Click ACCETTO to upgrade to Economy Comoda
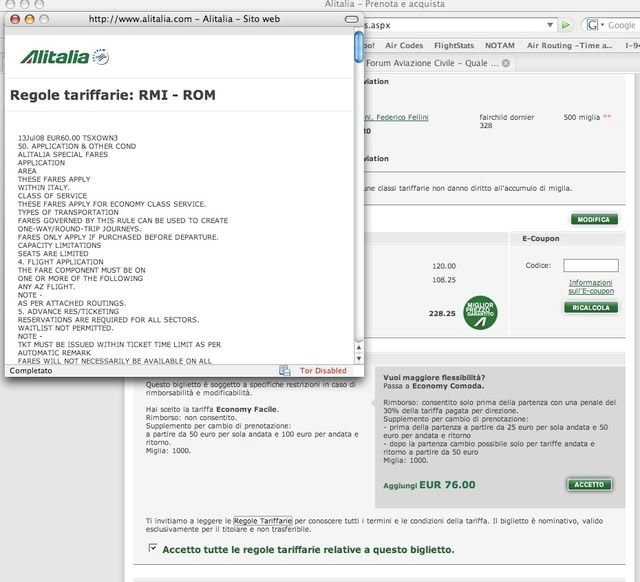The width and height of the screenshot is (640, 582). [x=589, y=484]
